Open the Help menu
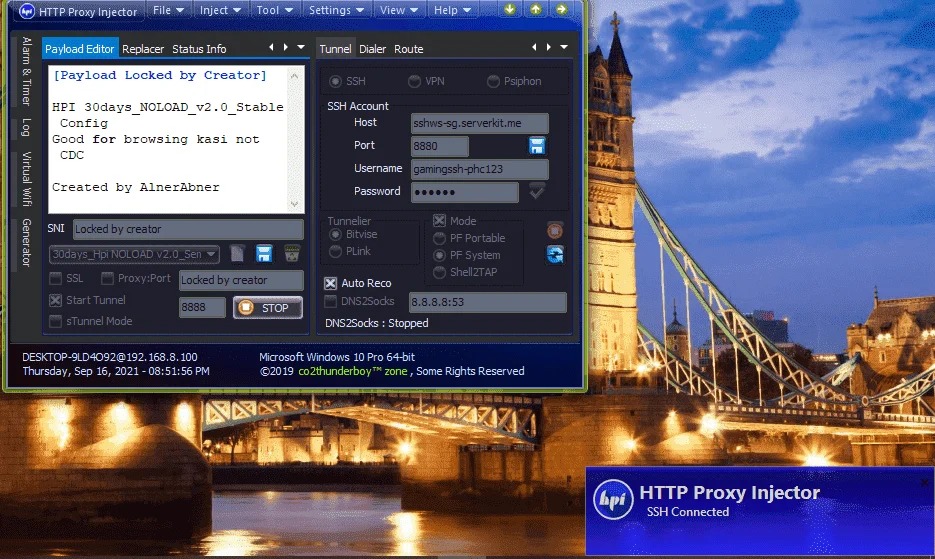Viewport: 935px width, 559px height. (452, 10)
